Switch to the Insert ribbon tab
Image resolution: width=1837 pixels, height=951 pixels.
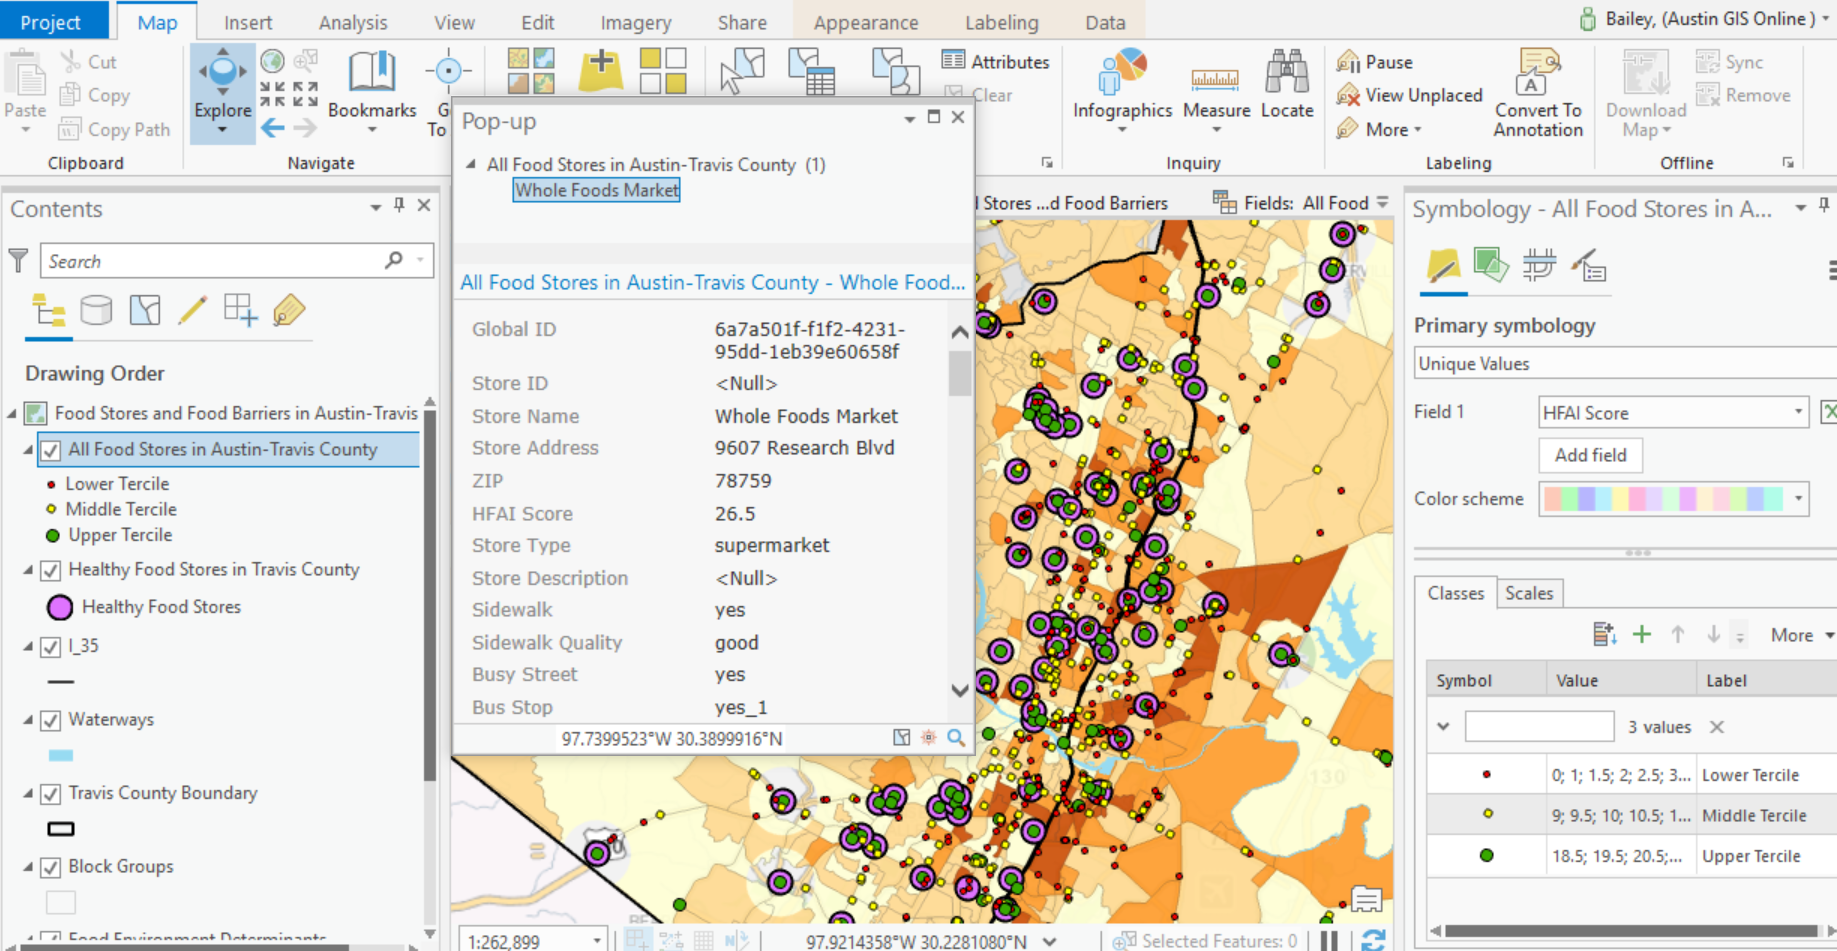click(x=248, y=22)
